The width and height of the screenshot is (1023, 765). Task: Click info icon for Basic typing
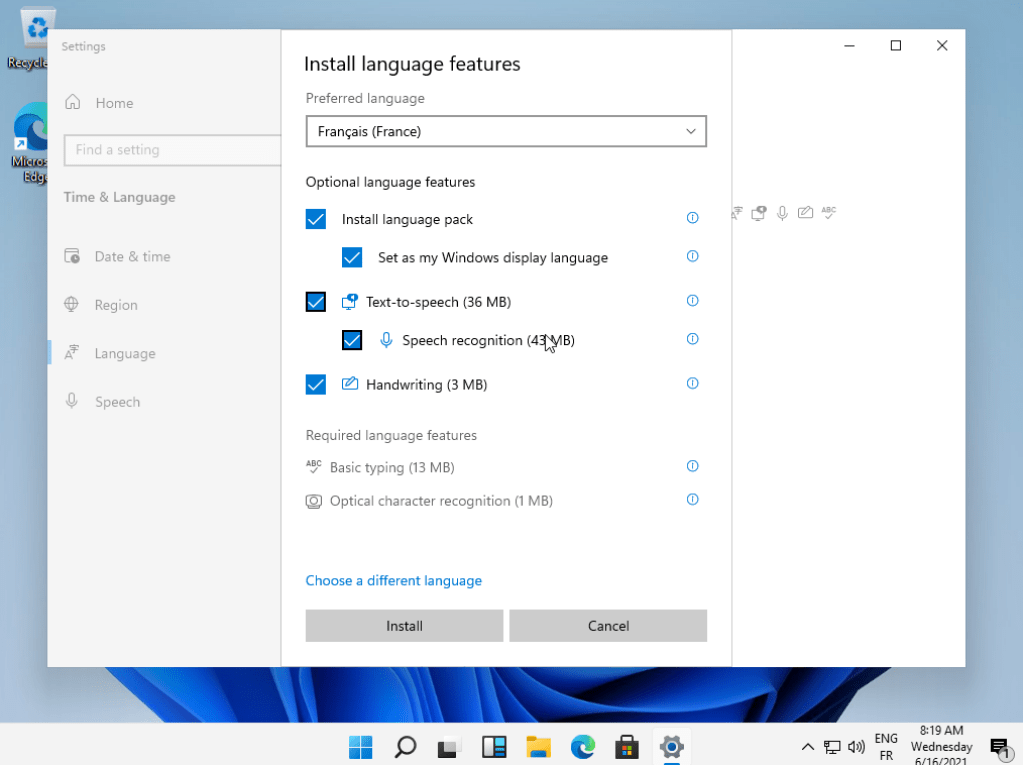[x=692, y=466]
